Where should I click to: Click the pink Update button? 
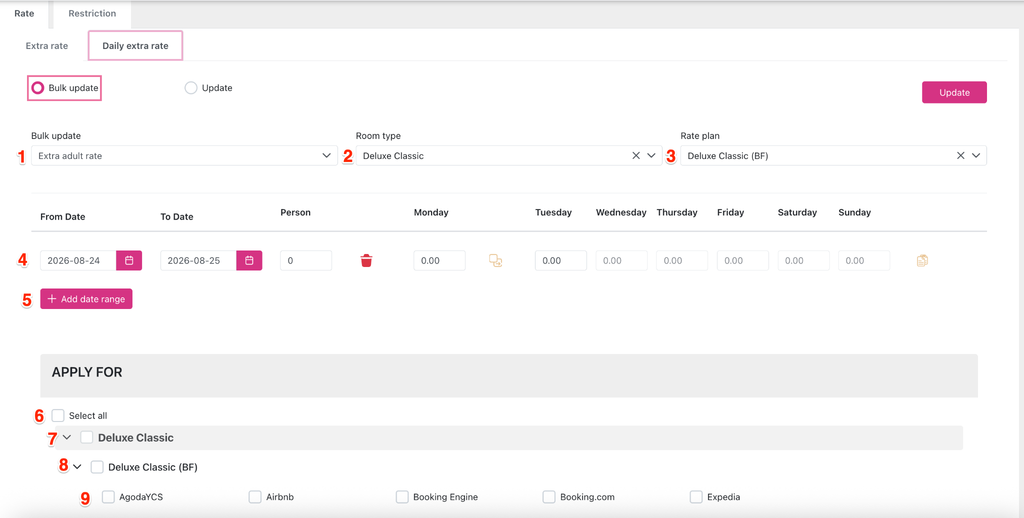[x=954, y=93]
